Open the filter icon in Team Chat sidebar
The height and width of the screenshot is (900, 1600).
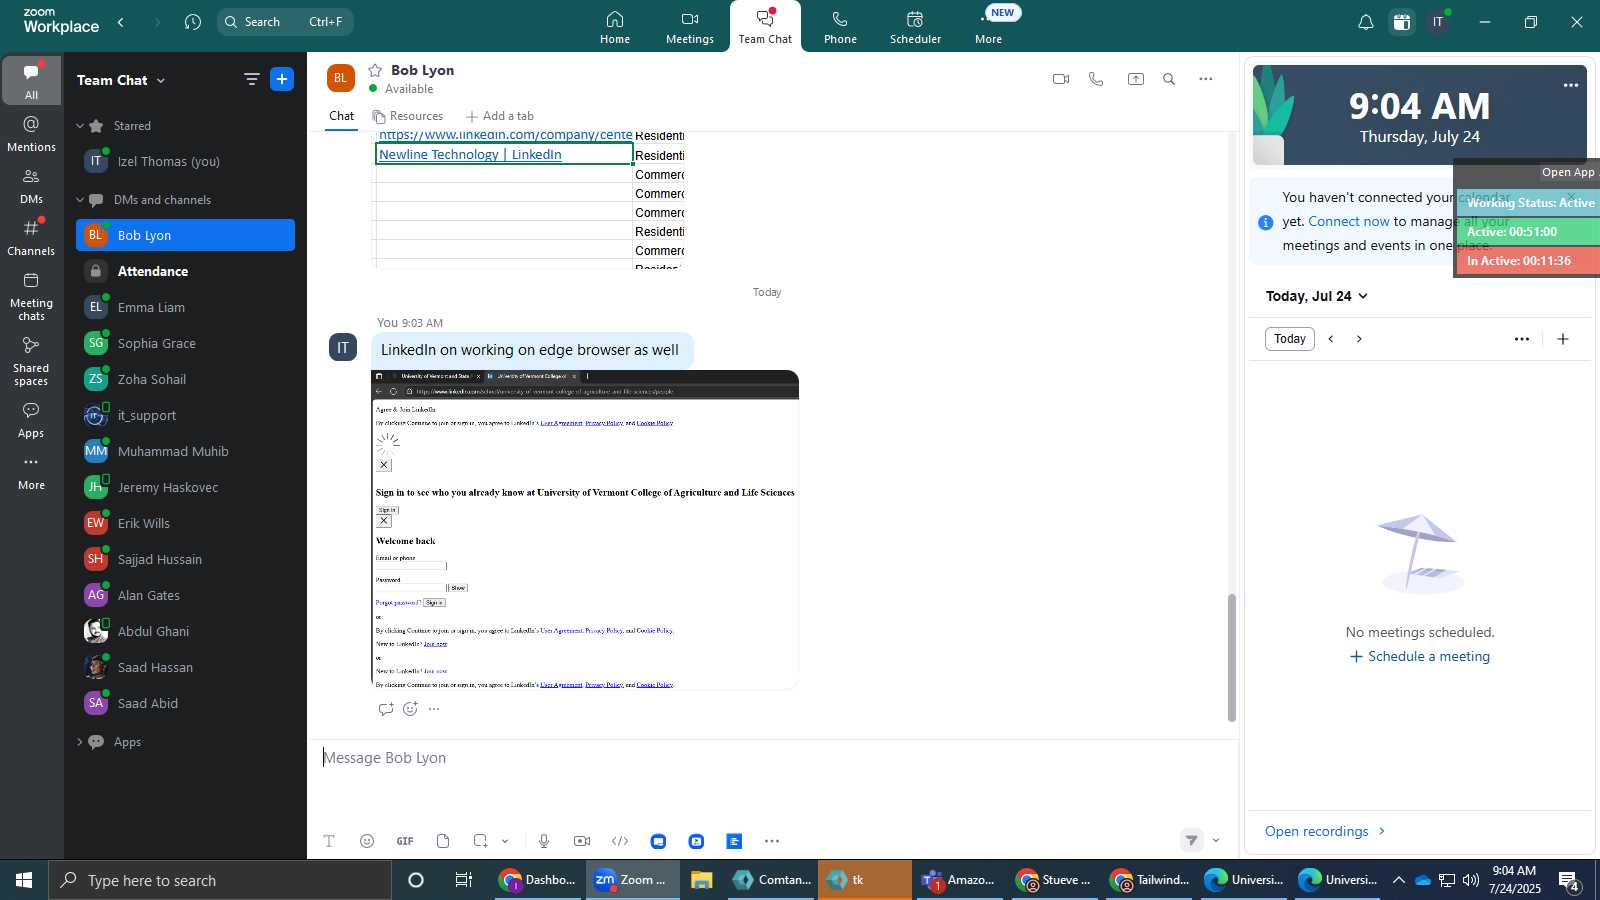pos(252,79)
